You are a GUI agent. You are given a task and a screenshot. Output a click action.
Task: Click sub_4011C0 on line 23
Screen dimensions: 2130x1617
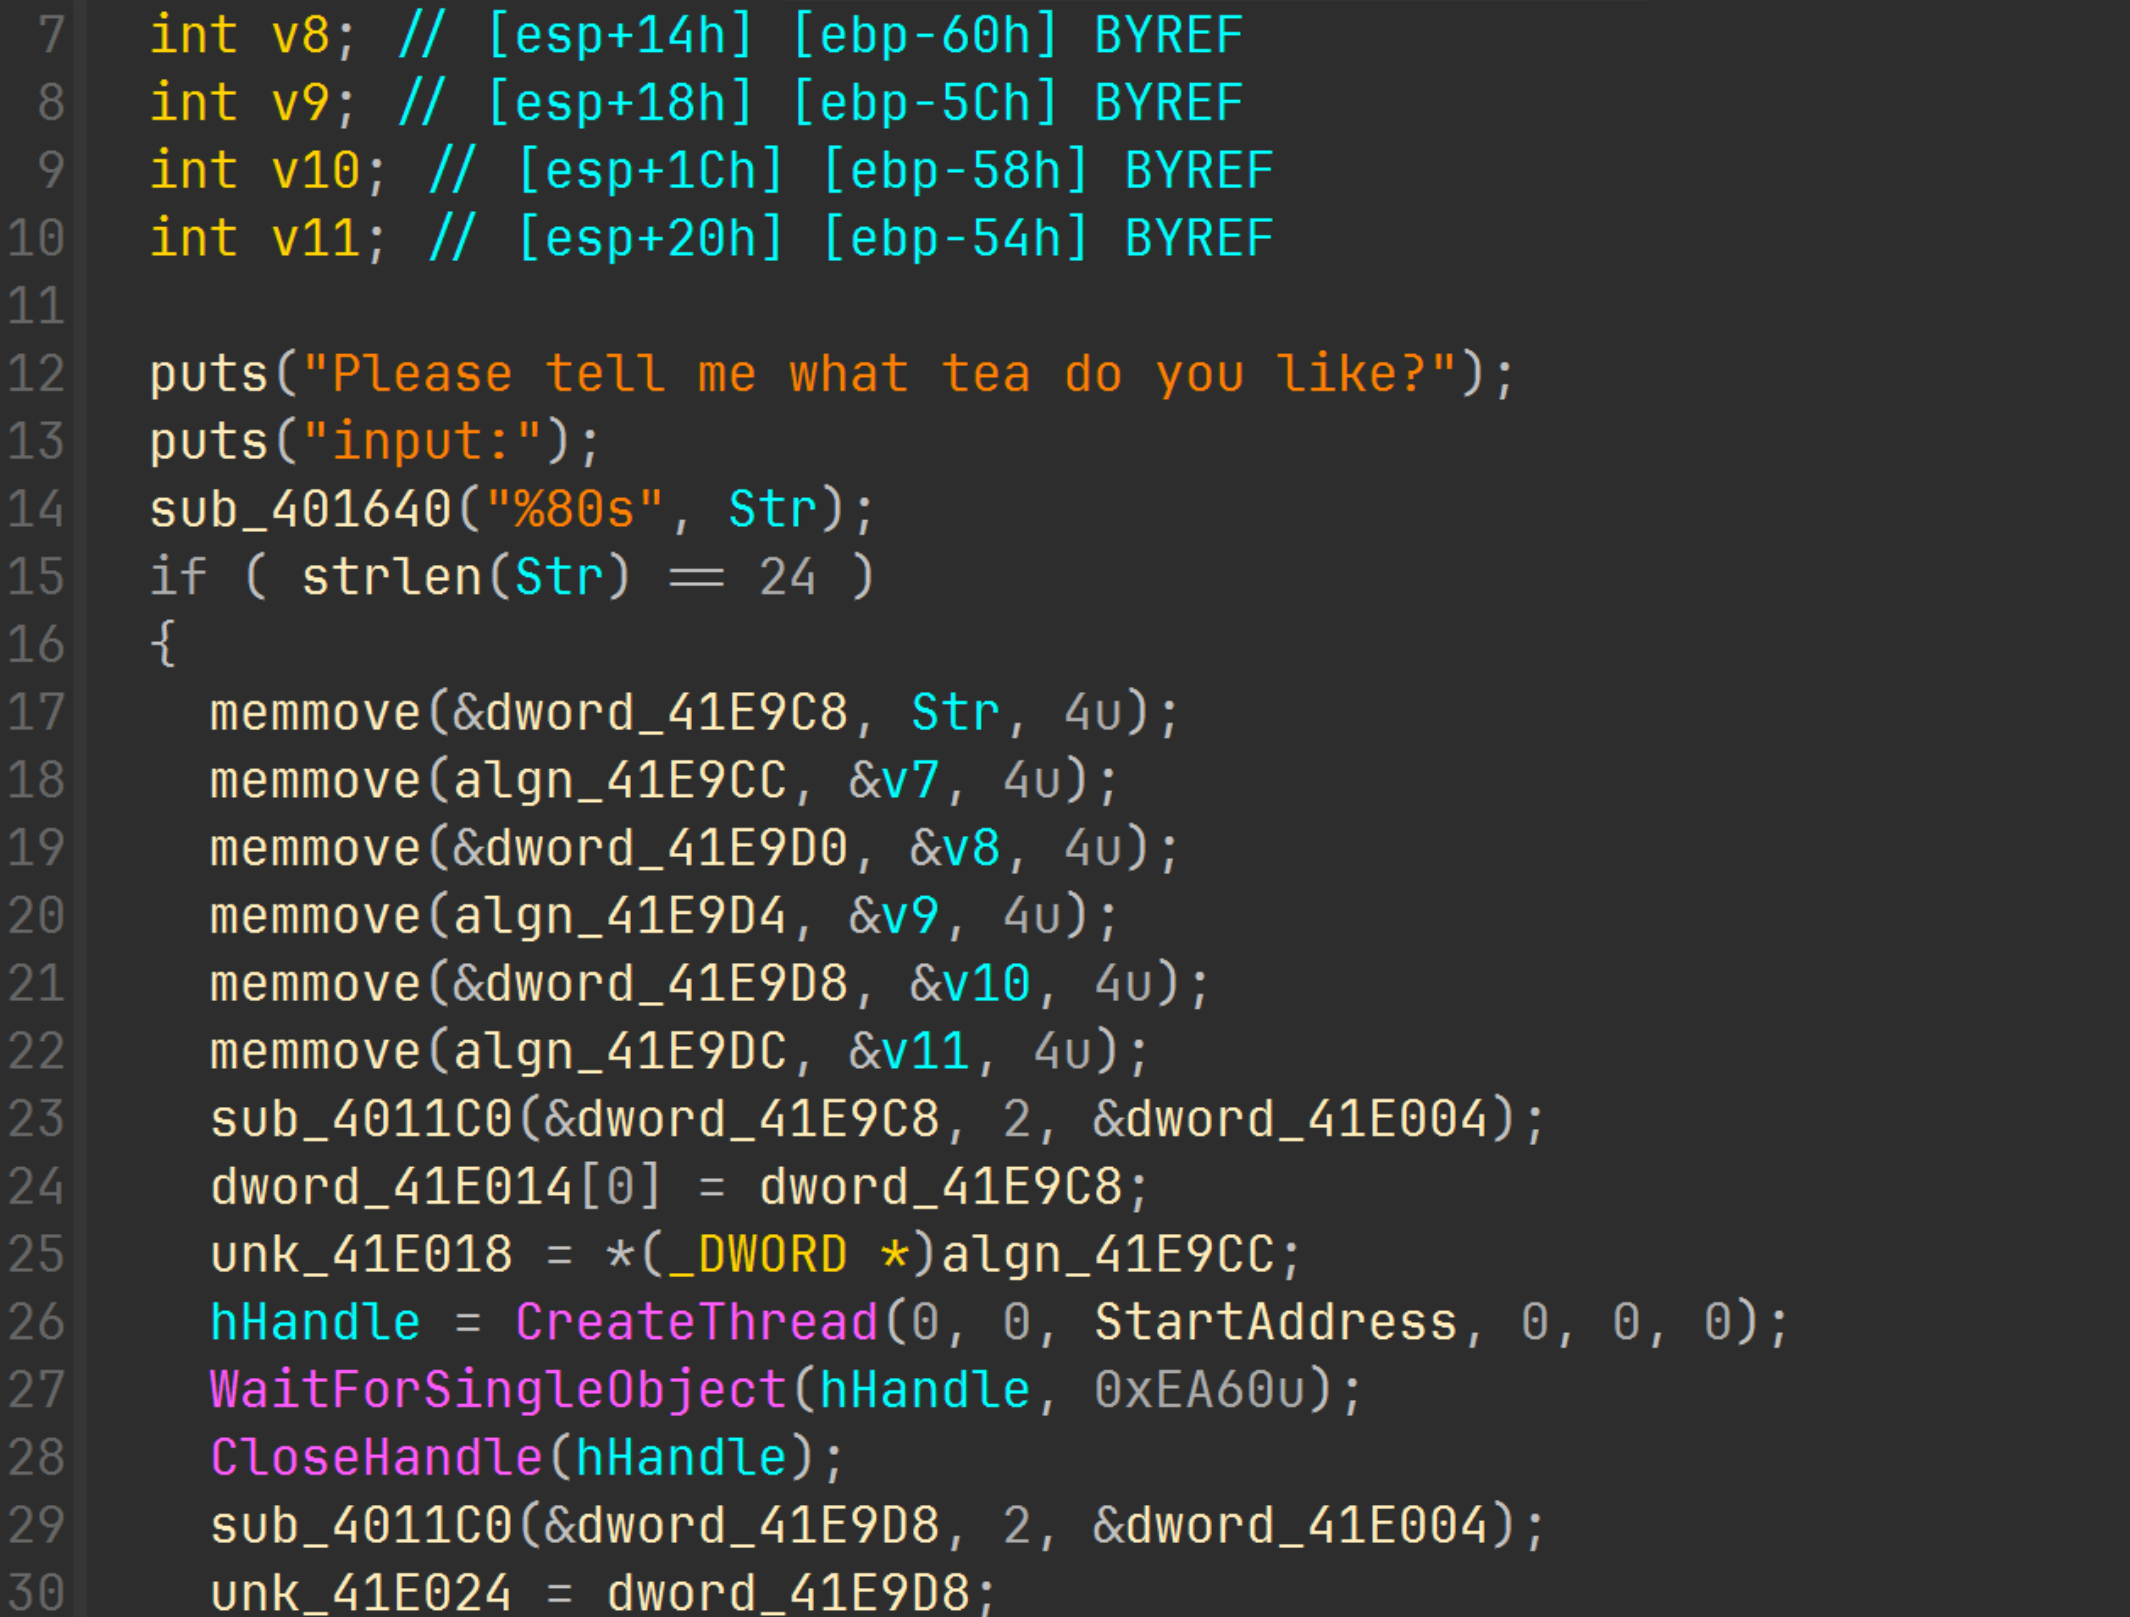(x=361, y=1119)
